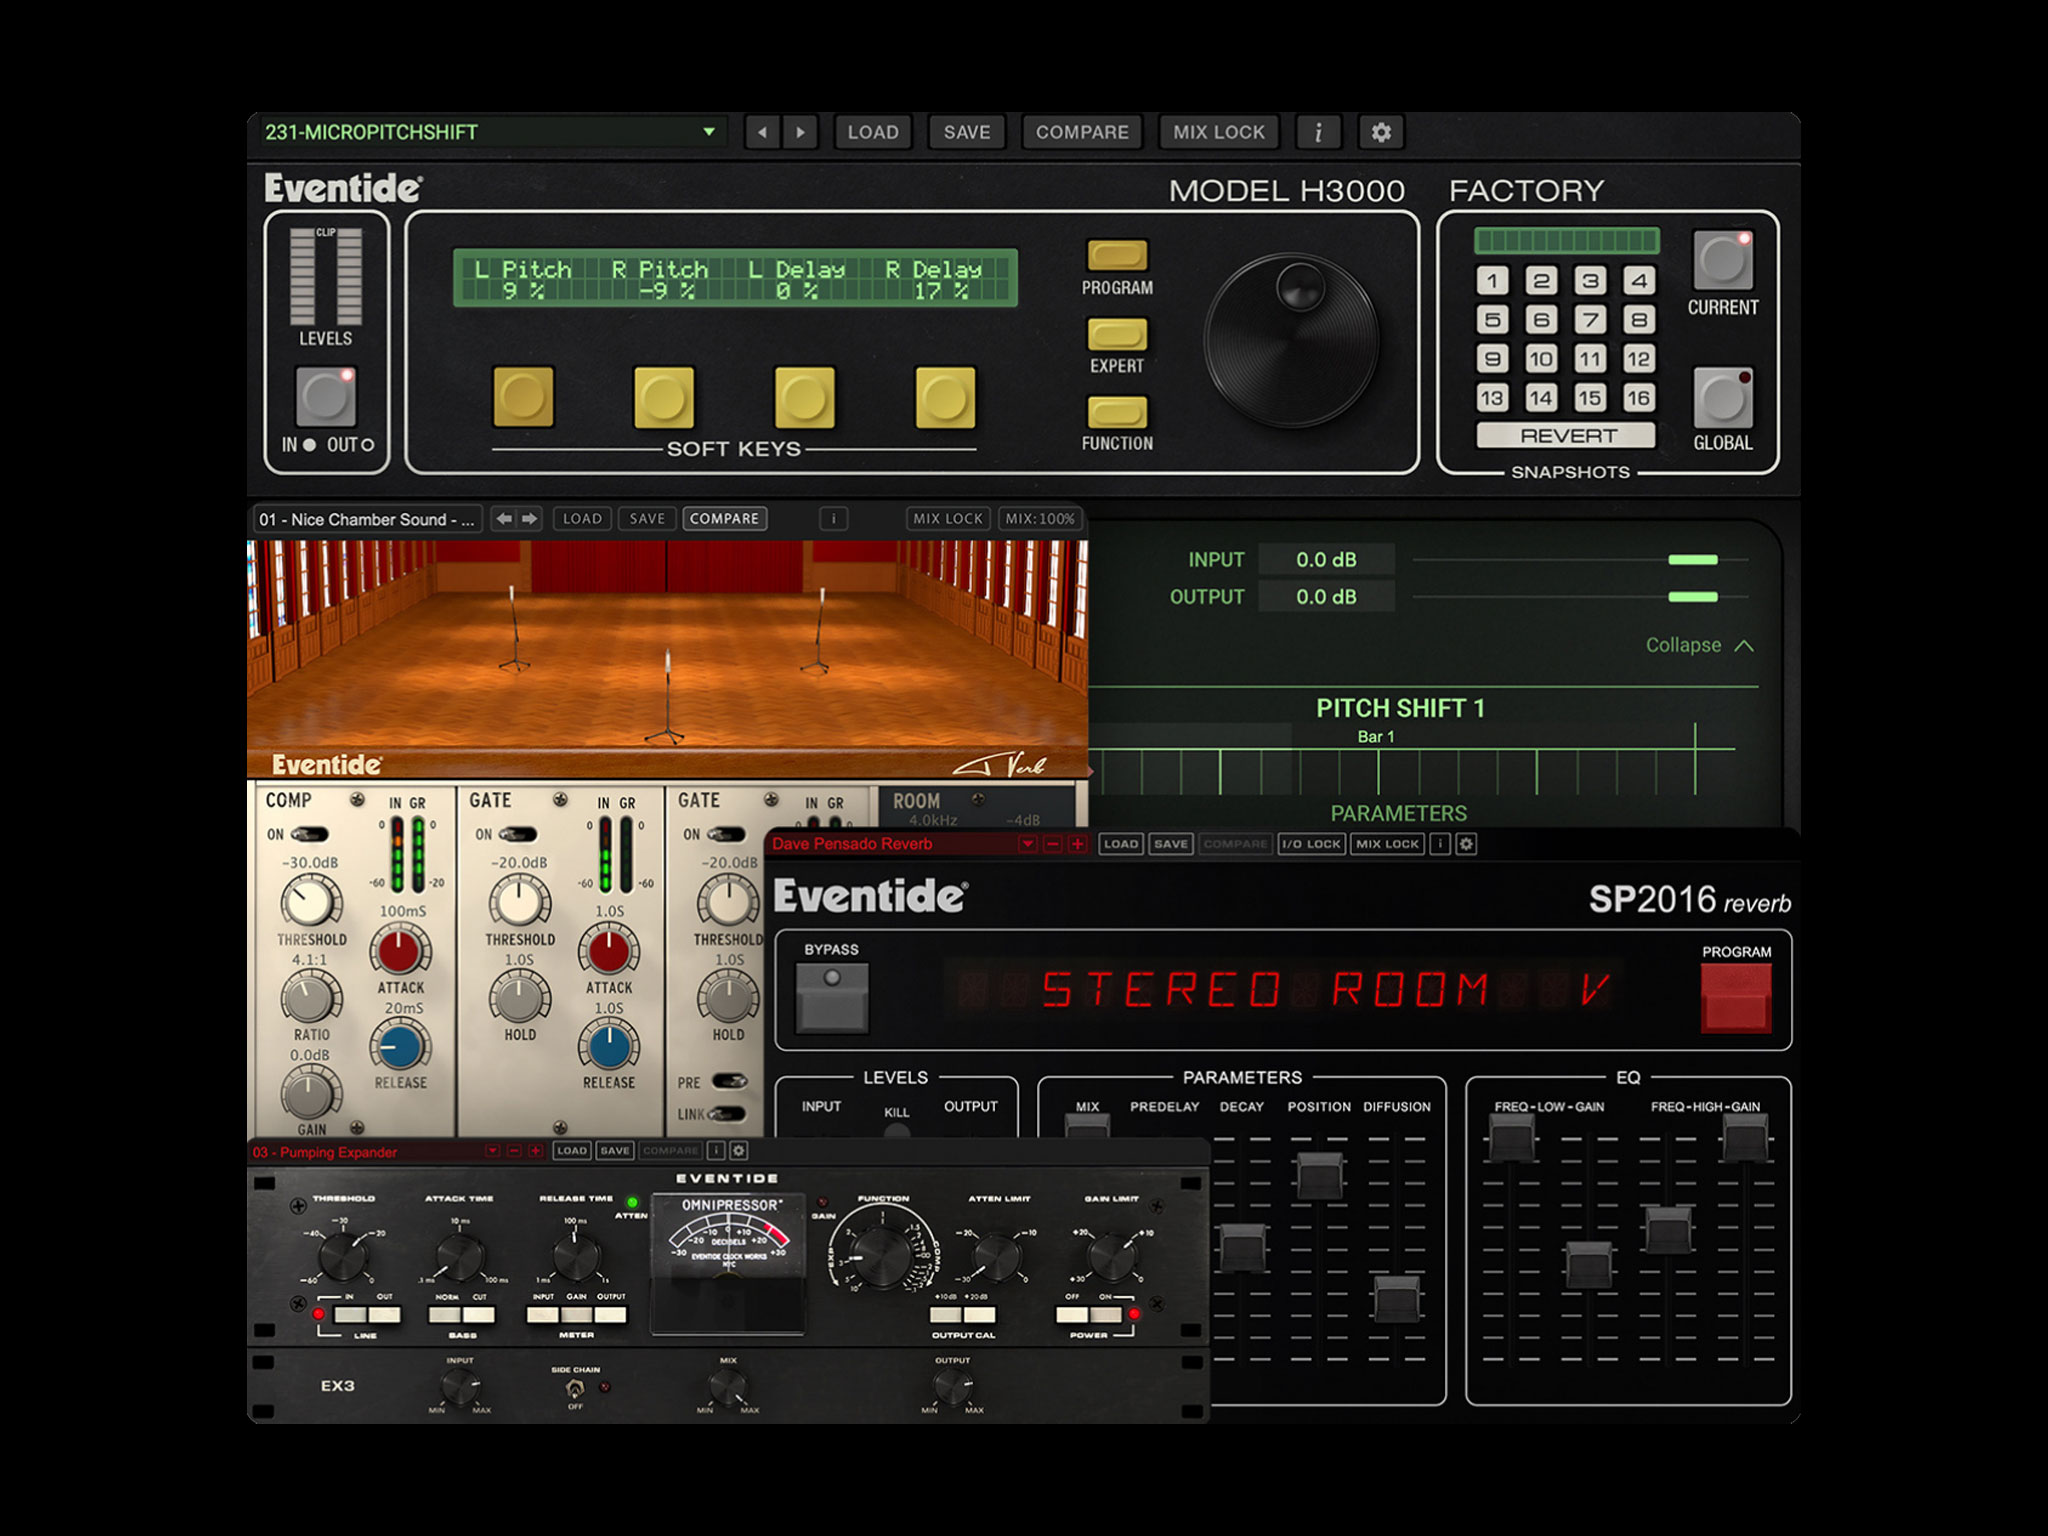Click SP2016 I/O LOCK button
The image size is (2048, 1536).
[x=1312, y=844]
